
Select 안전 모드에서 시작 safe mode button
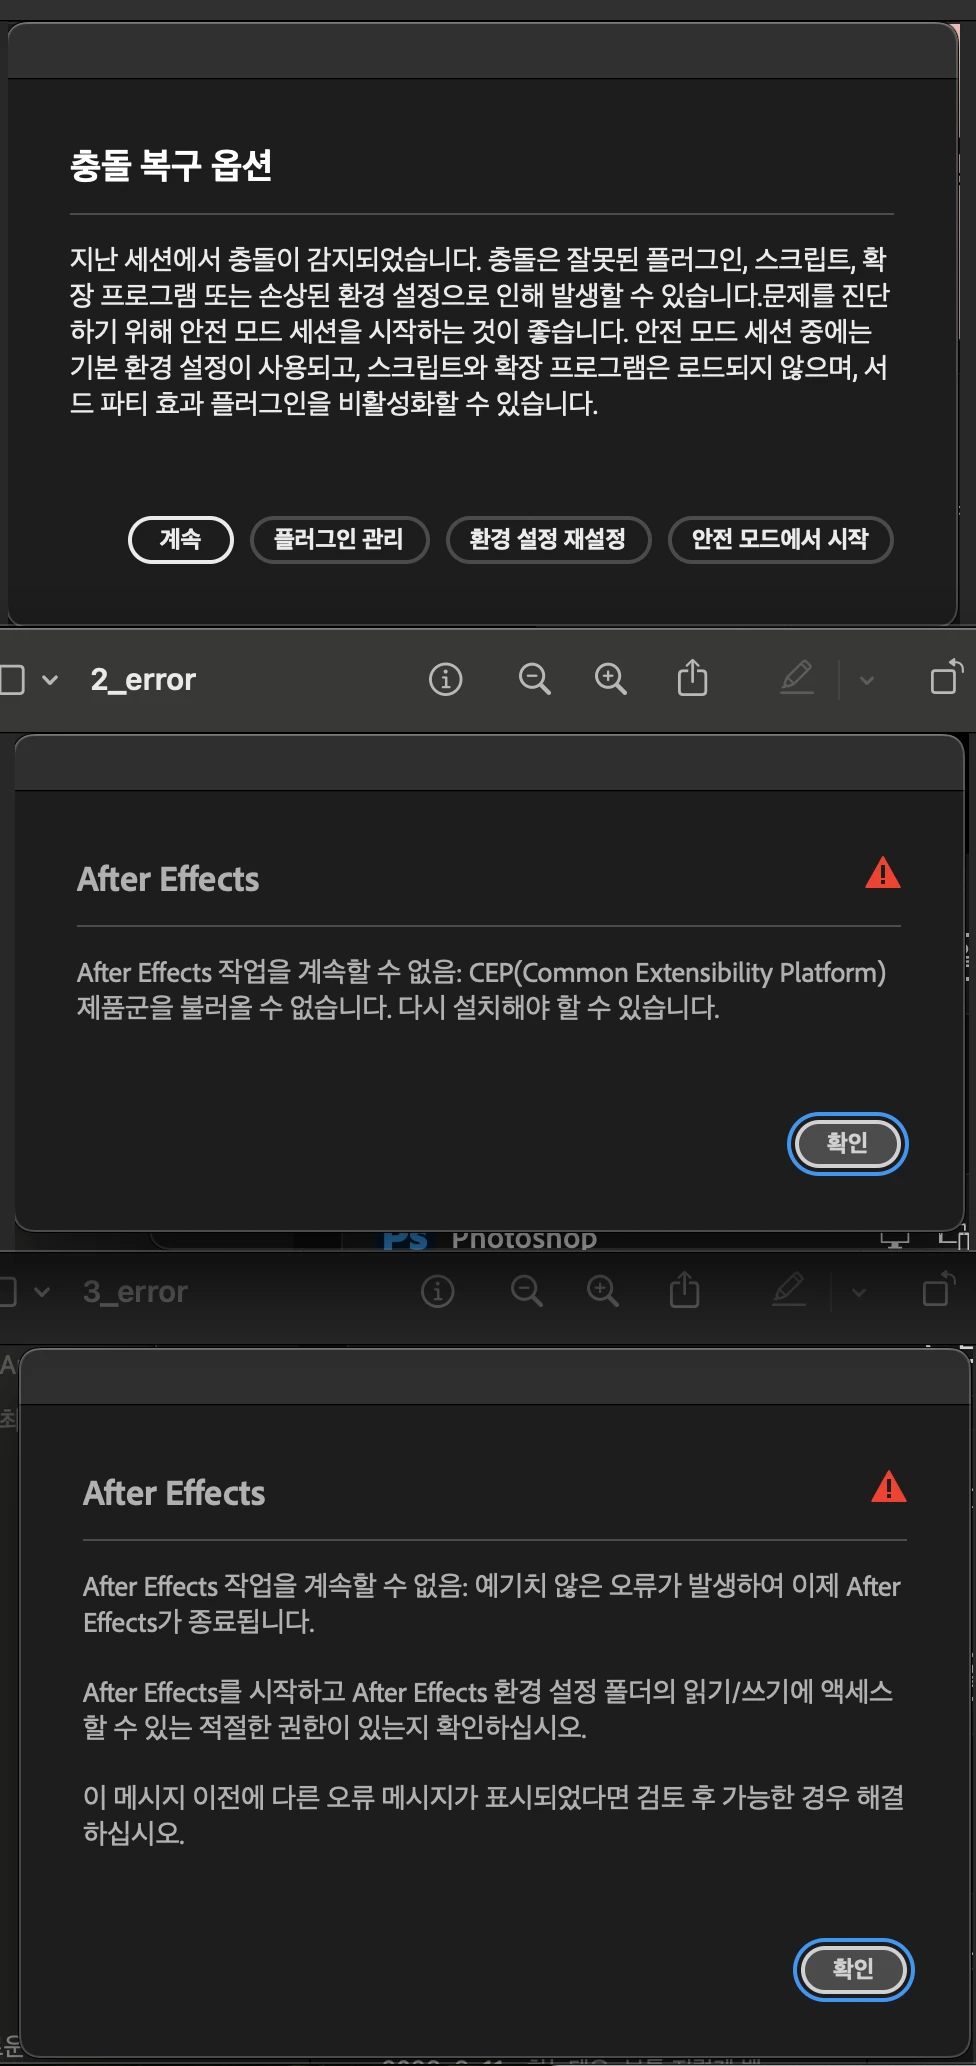click(x=780, y=540)
